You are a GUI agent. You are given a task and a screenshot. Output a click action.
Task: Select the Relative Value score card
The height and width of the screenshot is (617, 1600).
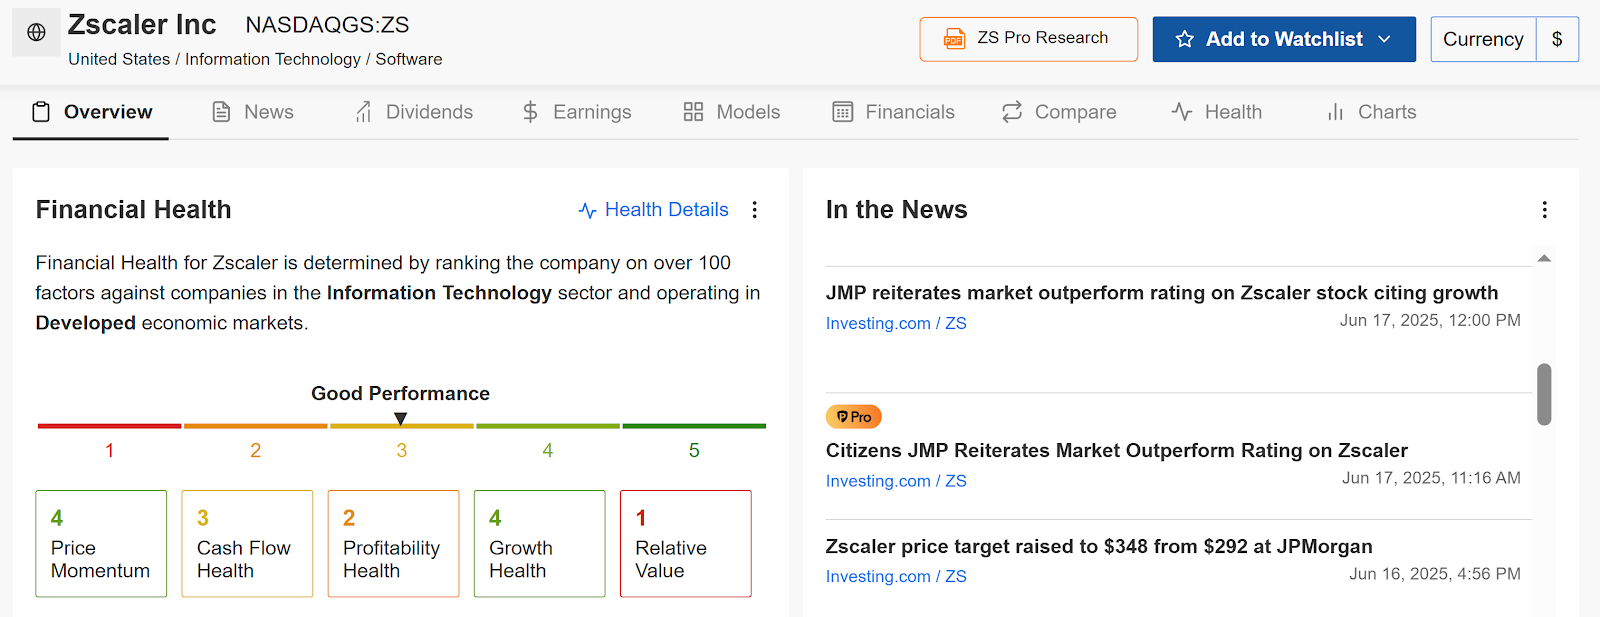686,544
